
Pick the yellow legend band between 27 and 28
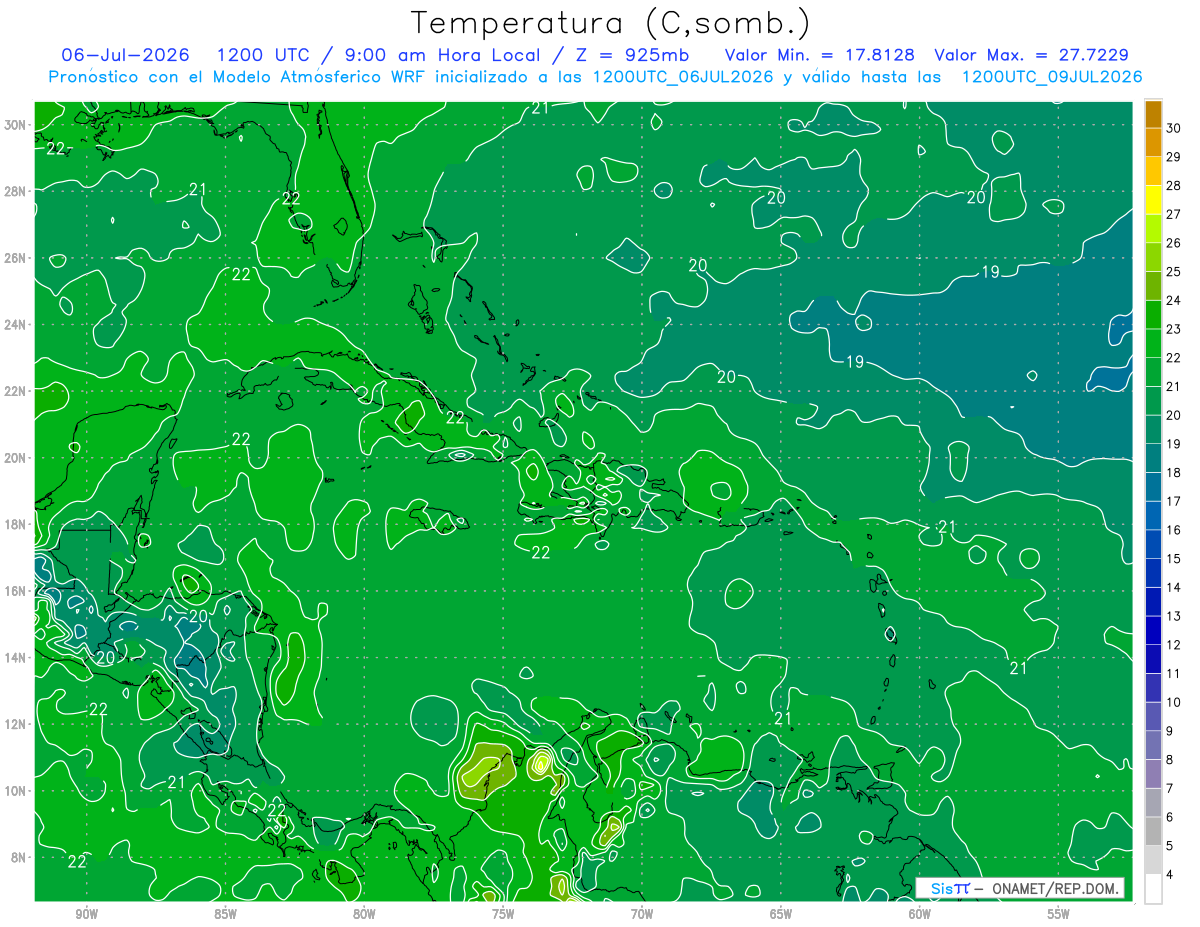point(1153,200)
